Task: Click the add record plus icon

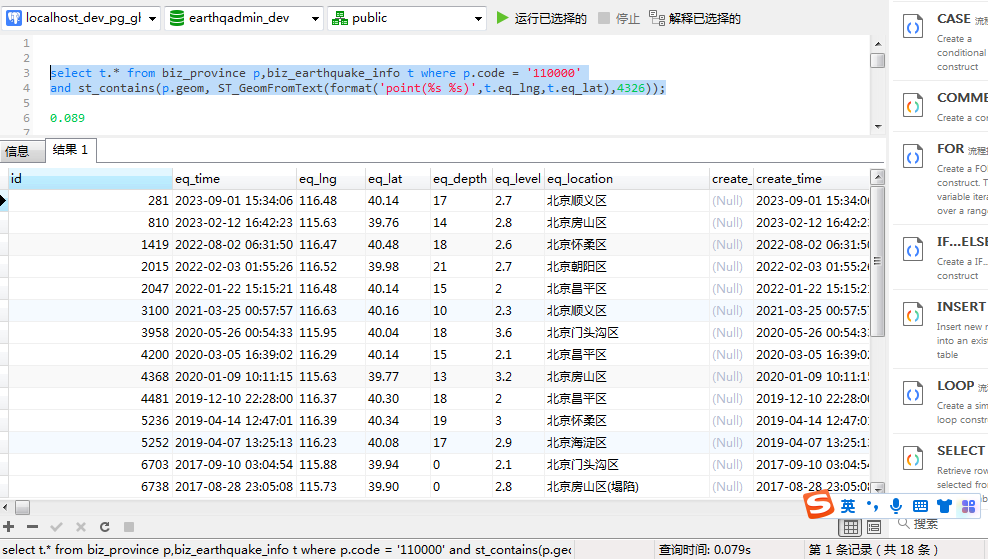Action: pyautogui.click(x=9, y=527)
